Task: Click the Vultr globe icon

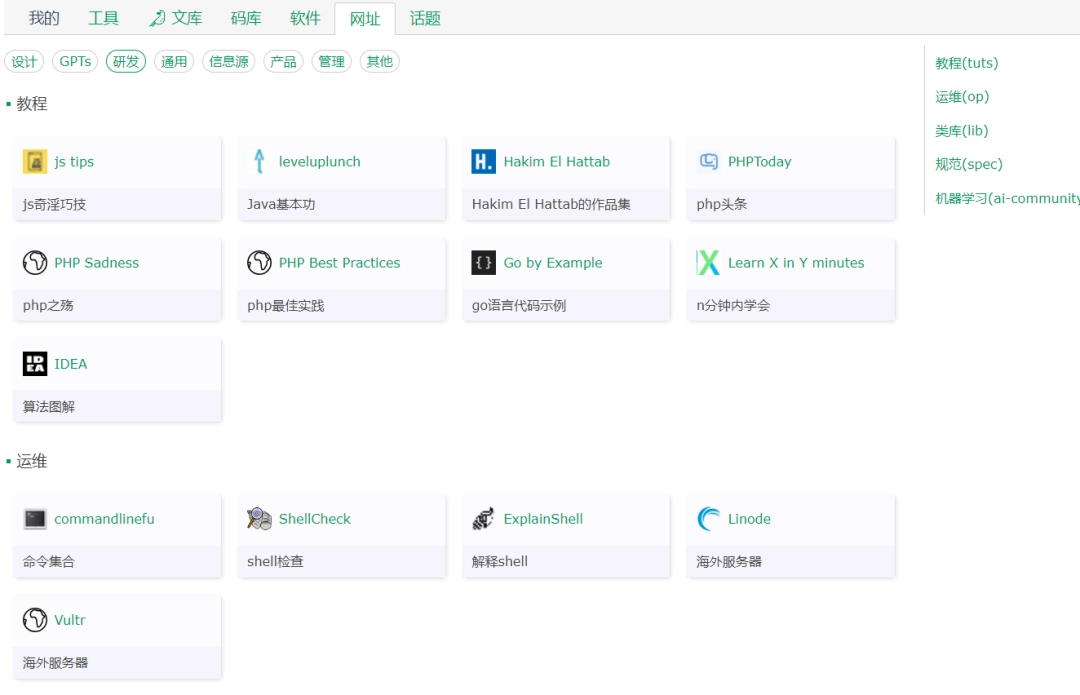Action: (x=34, y=621)
